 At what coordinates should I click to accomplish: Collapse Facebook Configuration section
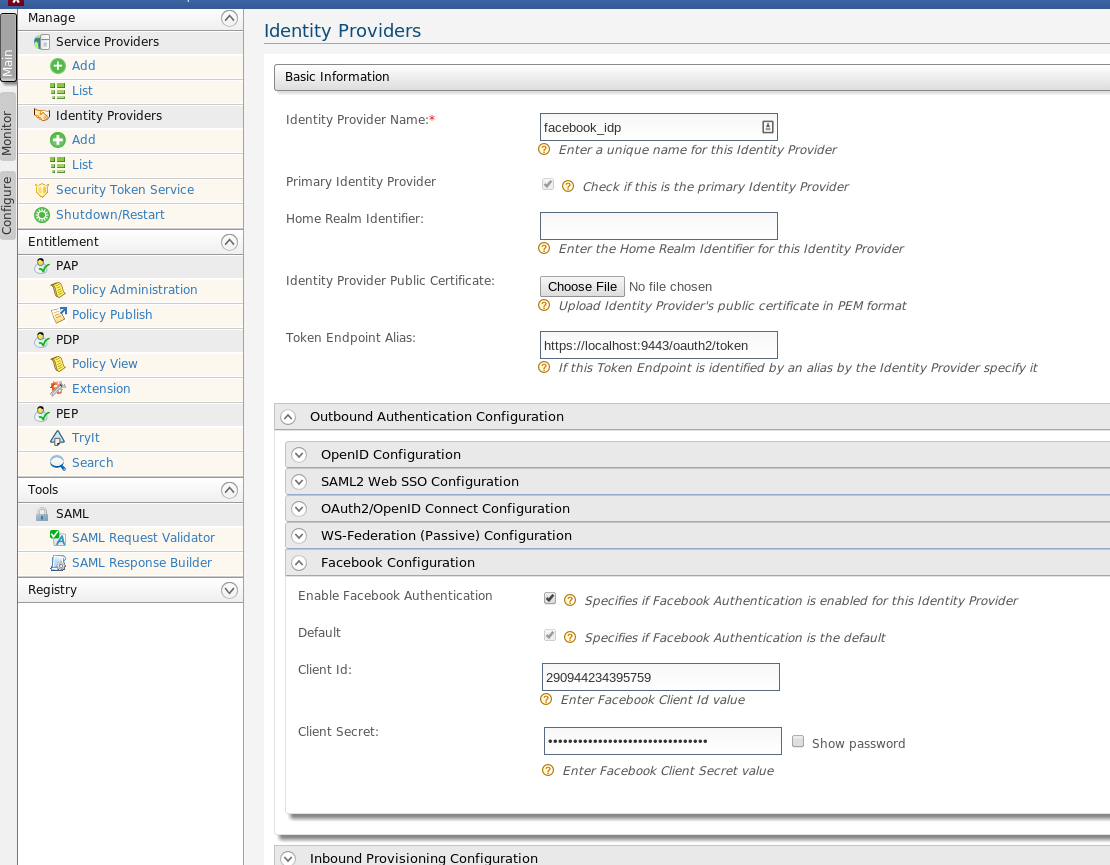click(x=299, y=563)
